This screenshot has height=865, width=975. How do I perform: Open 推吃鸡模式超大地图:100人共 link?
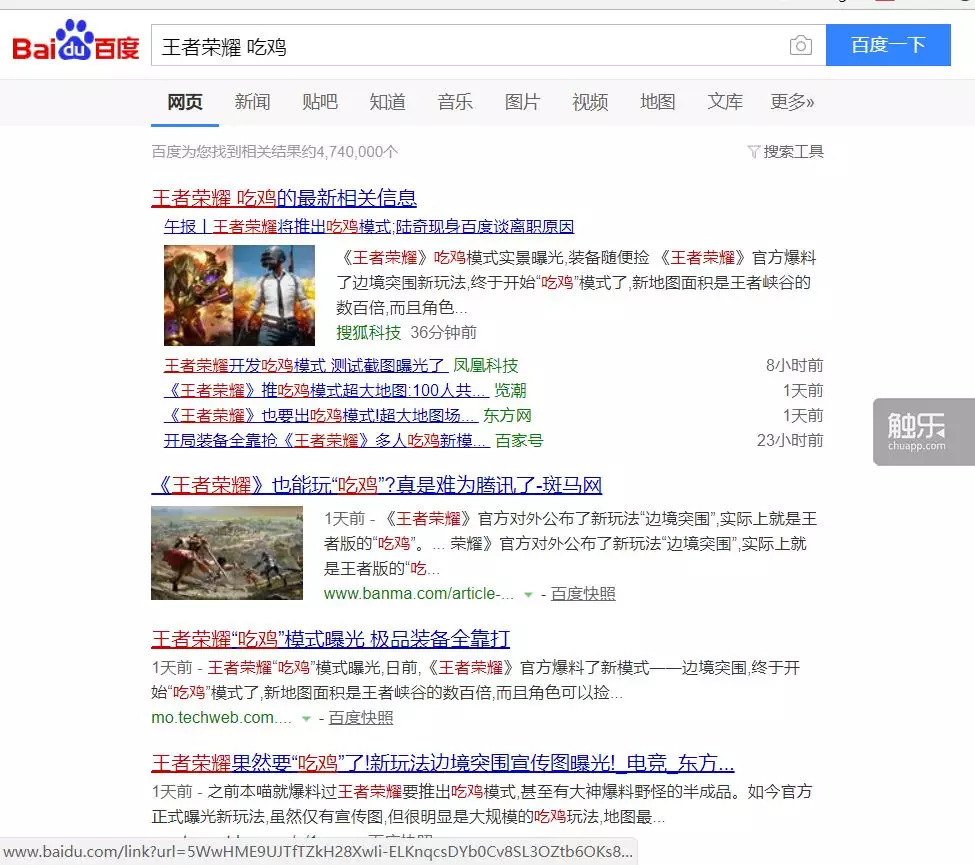326,391
